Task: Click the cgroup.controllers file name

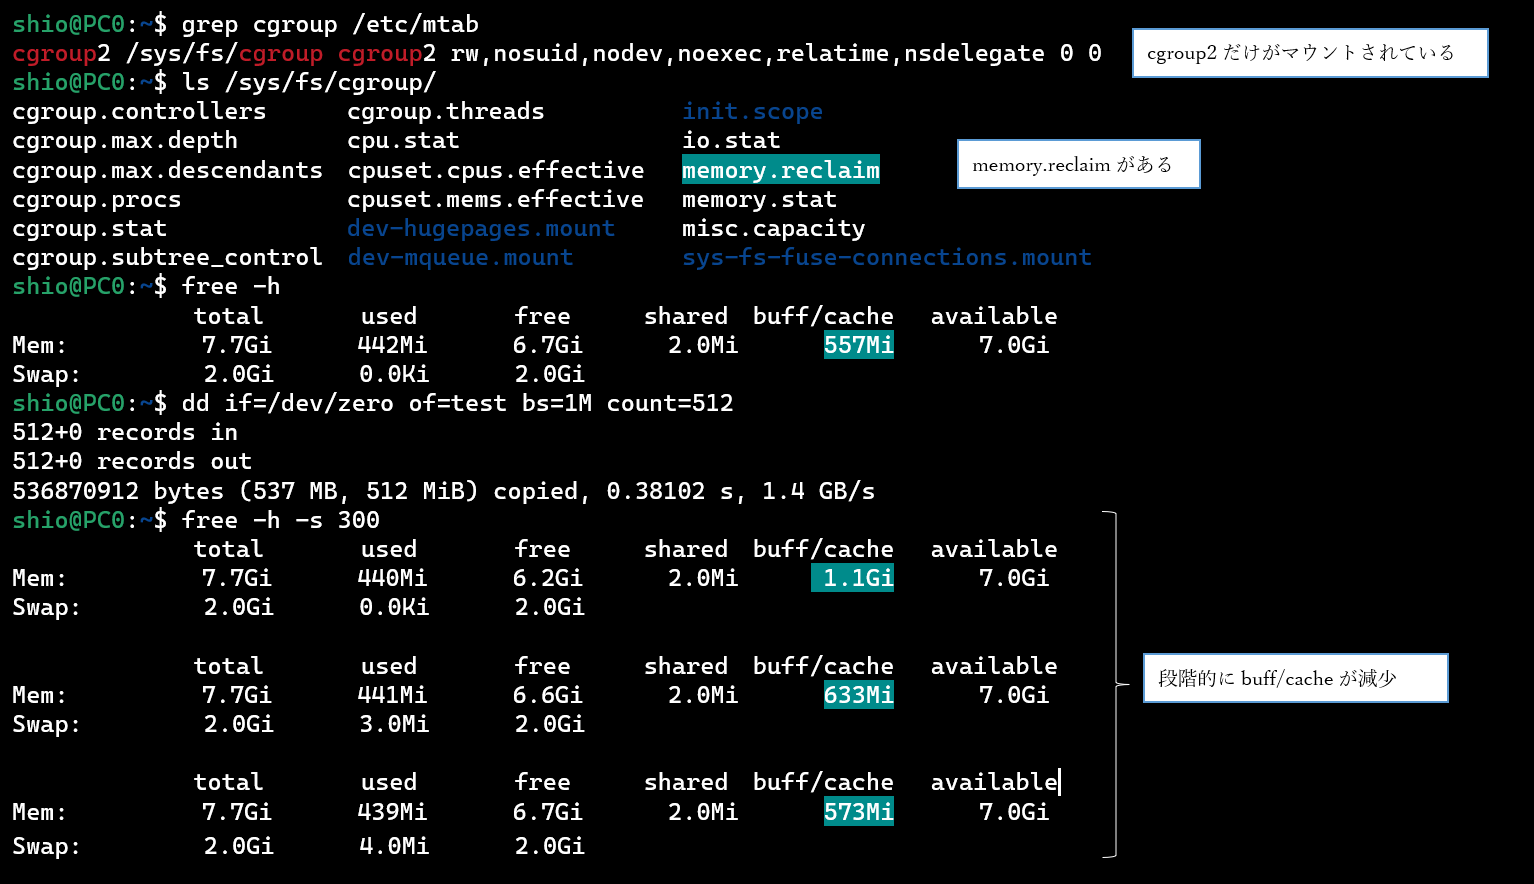Action: [x=139, y=112]
